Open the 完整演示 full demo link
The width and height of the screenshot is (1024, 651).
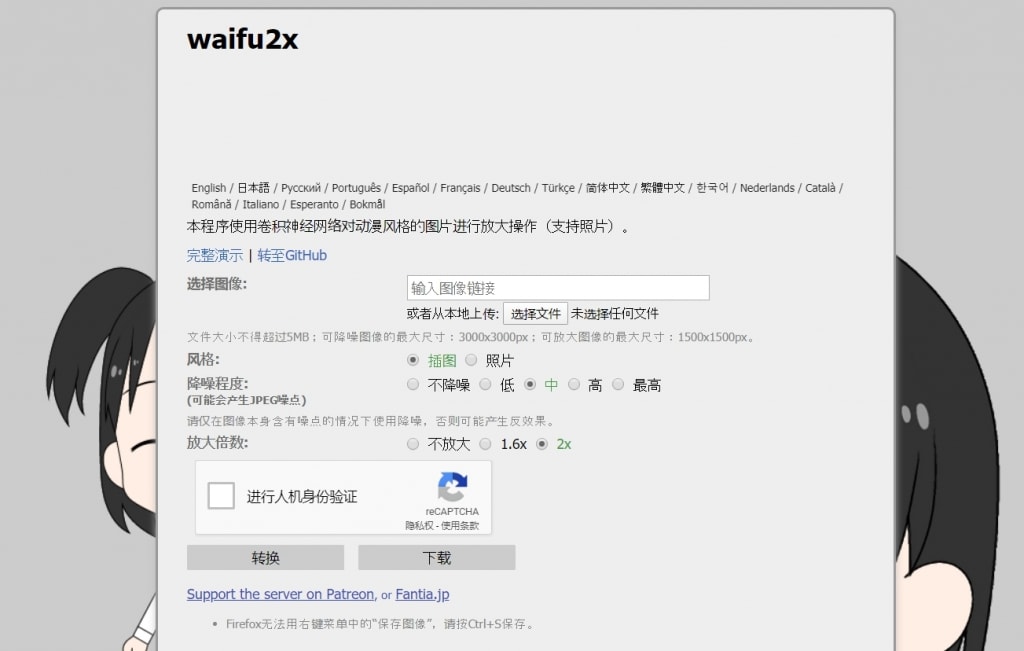215,255
